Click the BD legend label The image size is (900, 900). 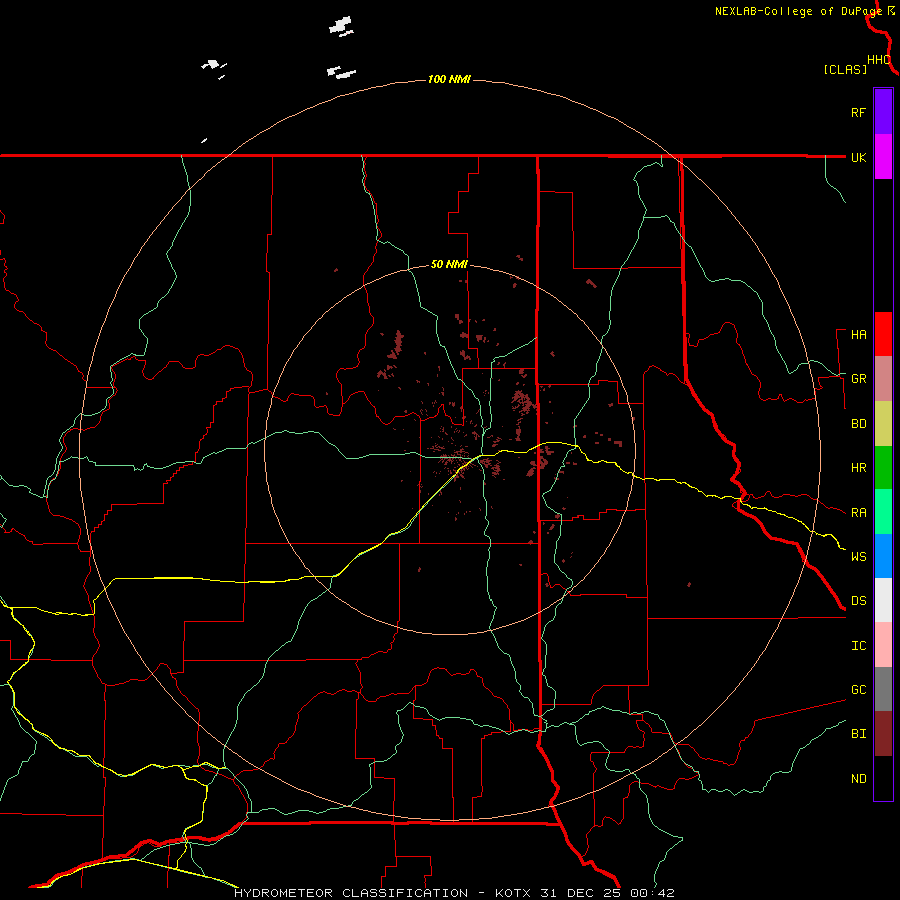click(x=858, y=424)
